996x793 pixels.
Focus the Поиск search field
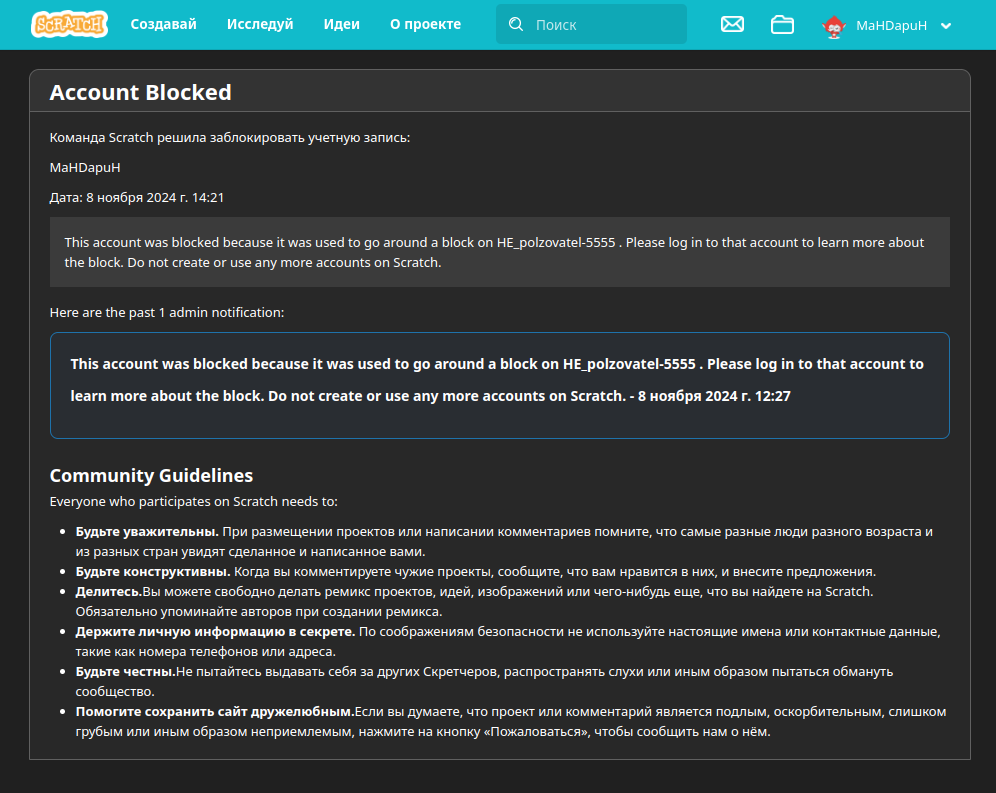(x=591, y=24)
